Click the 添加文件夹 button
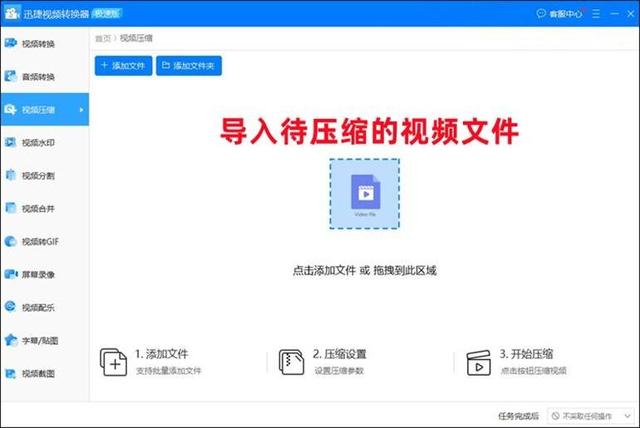 click(x=189, y=66)
